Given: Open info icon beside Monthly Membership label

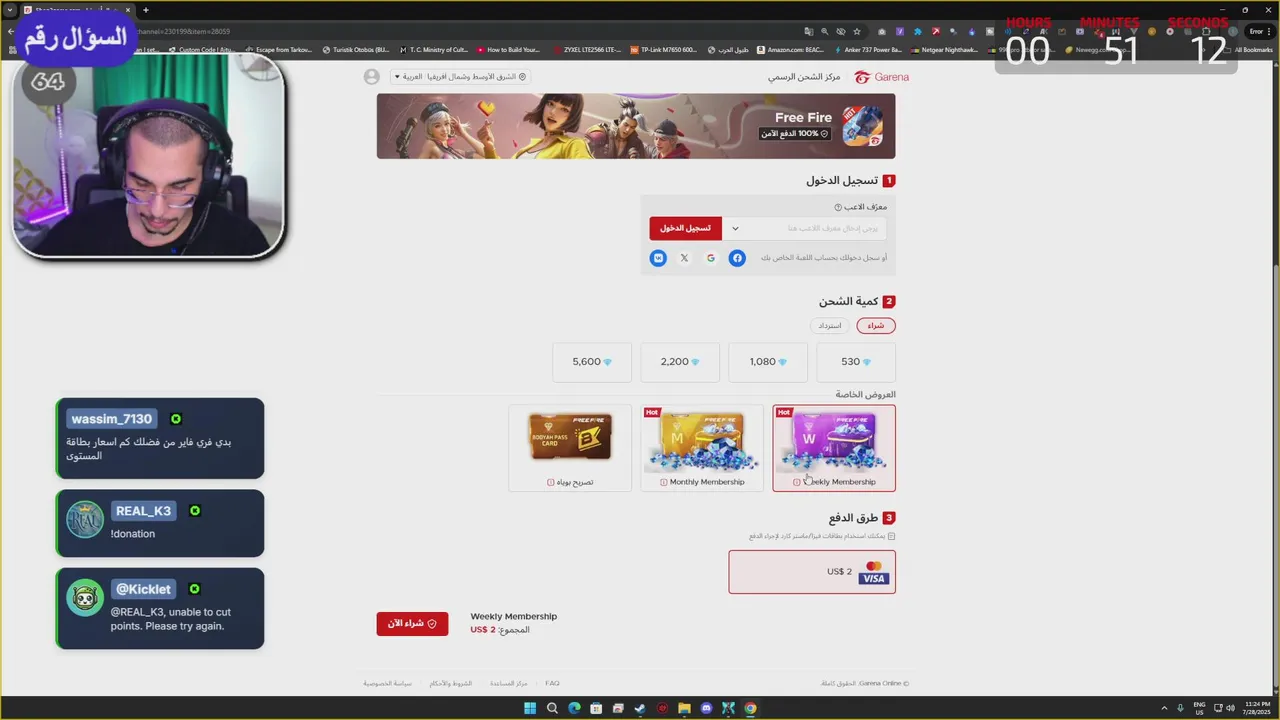Looking at the screenshot, I should pyautogui.click(x=664, y=482).
